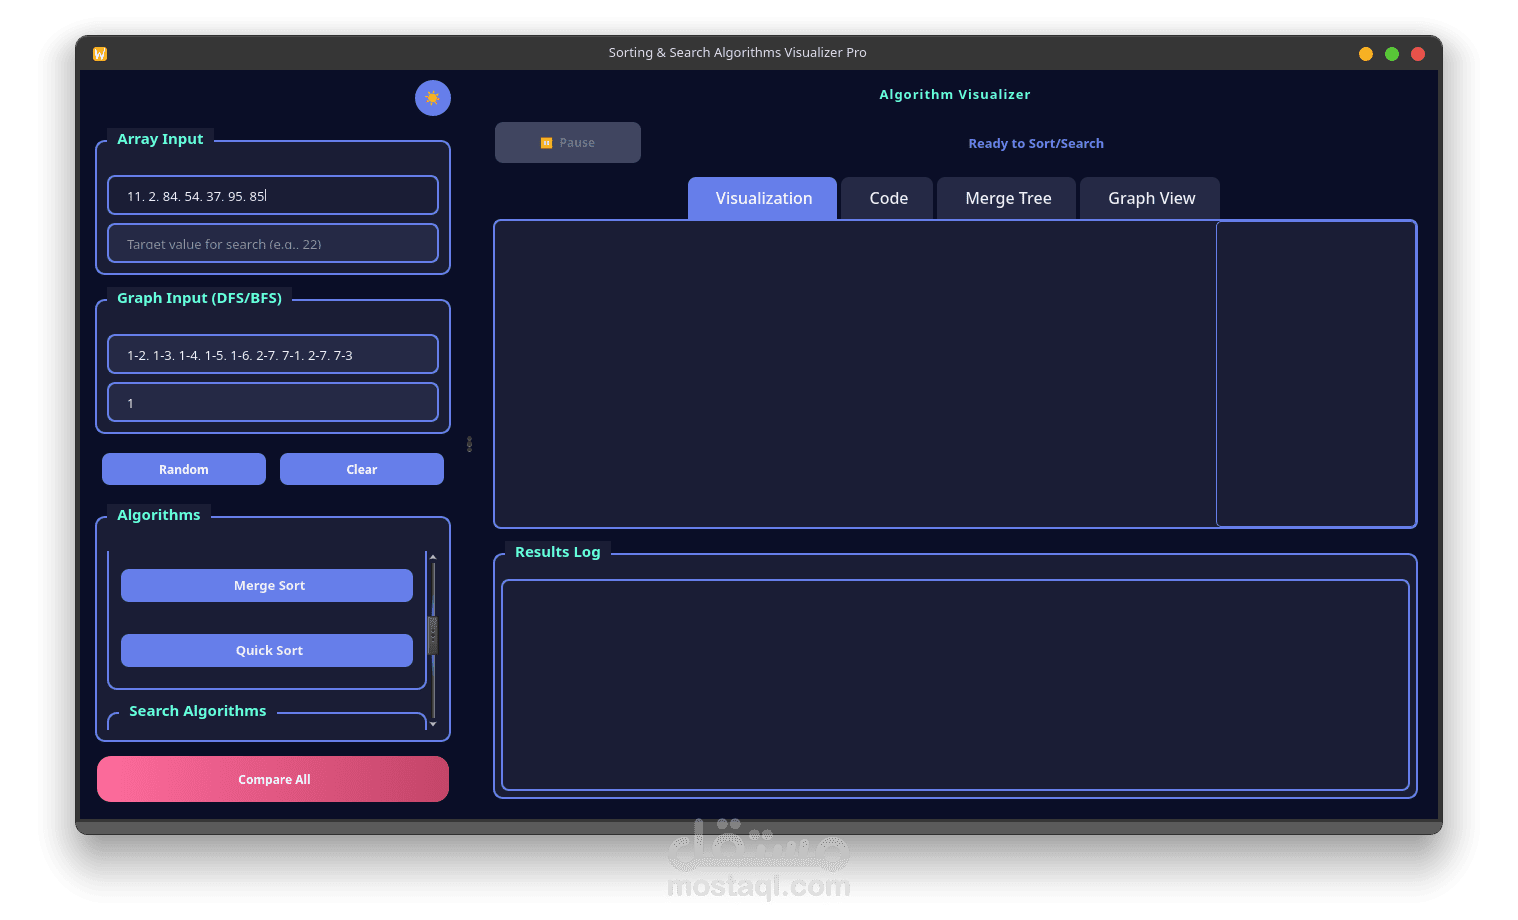Image resolution: width=1518 pixels, height=920 pixels.
Task: Click the 'Results Log' label
Action: [x=558, y=552]
